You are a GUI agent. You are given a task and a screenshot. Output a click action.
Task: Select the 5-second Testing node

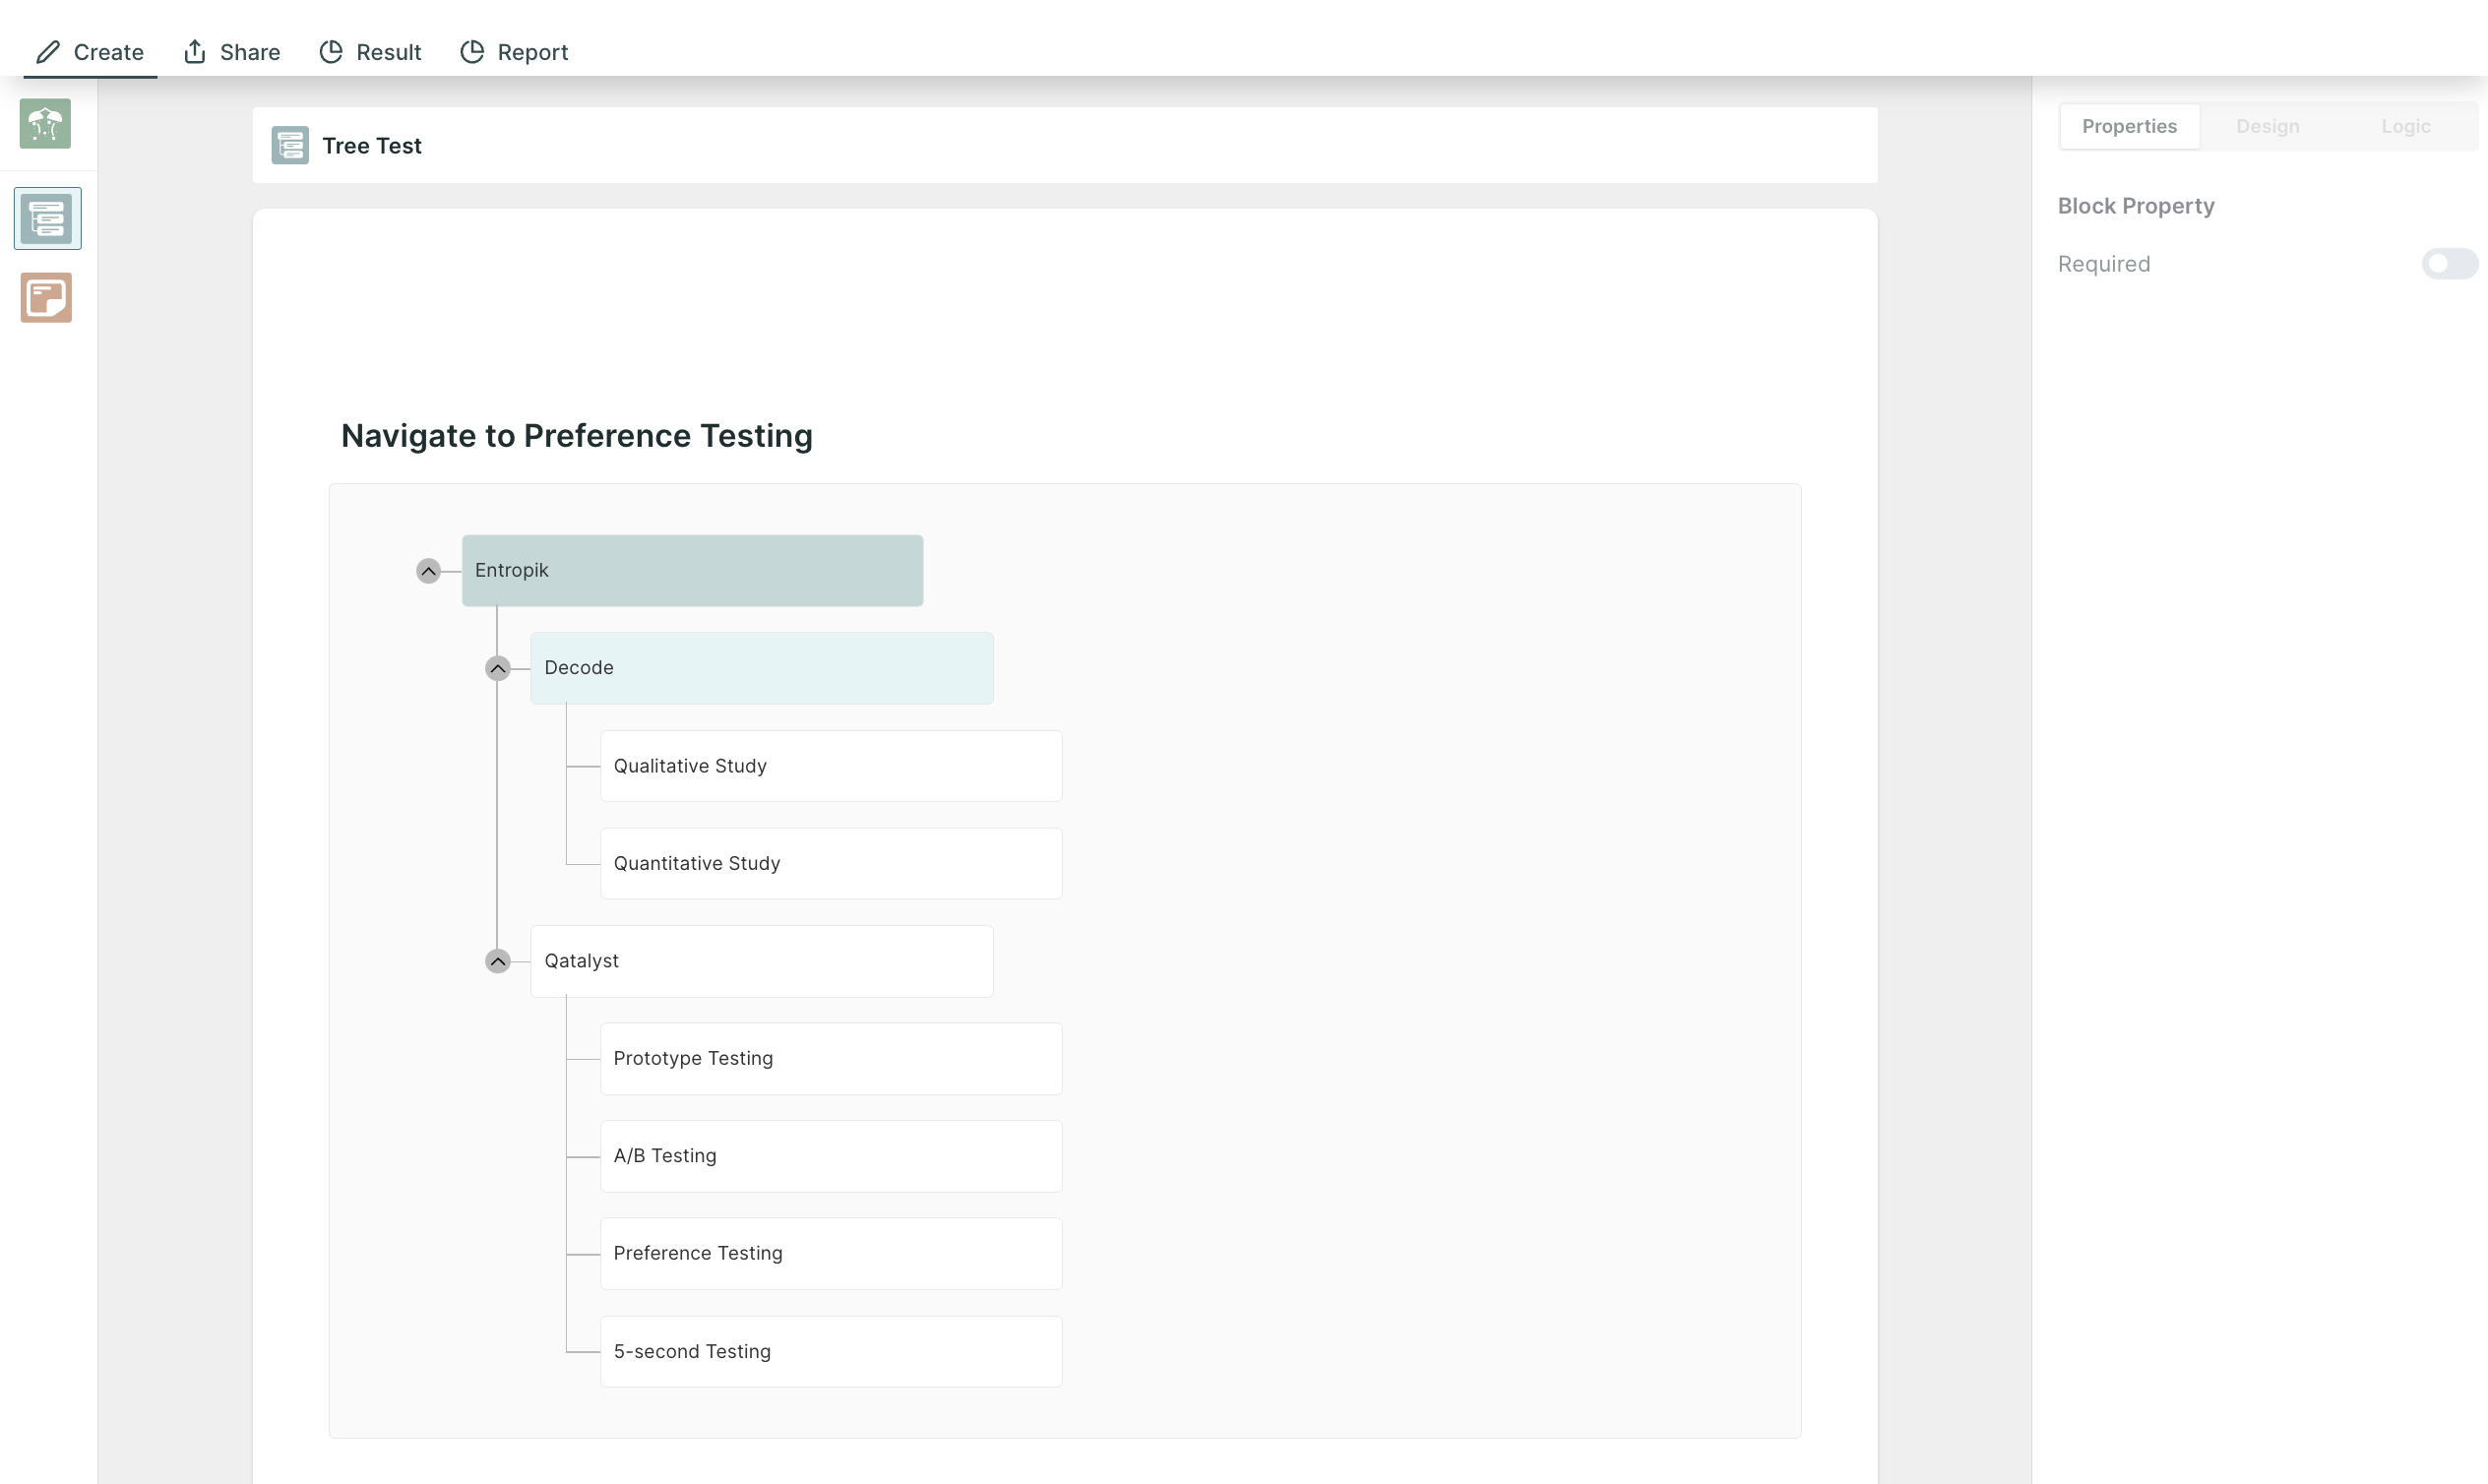pos(831,1351)
